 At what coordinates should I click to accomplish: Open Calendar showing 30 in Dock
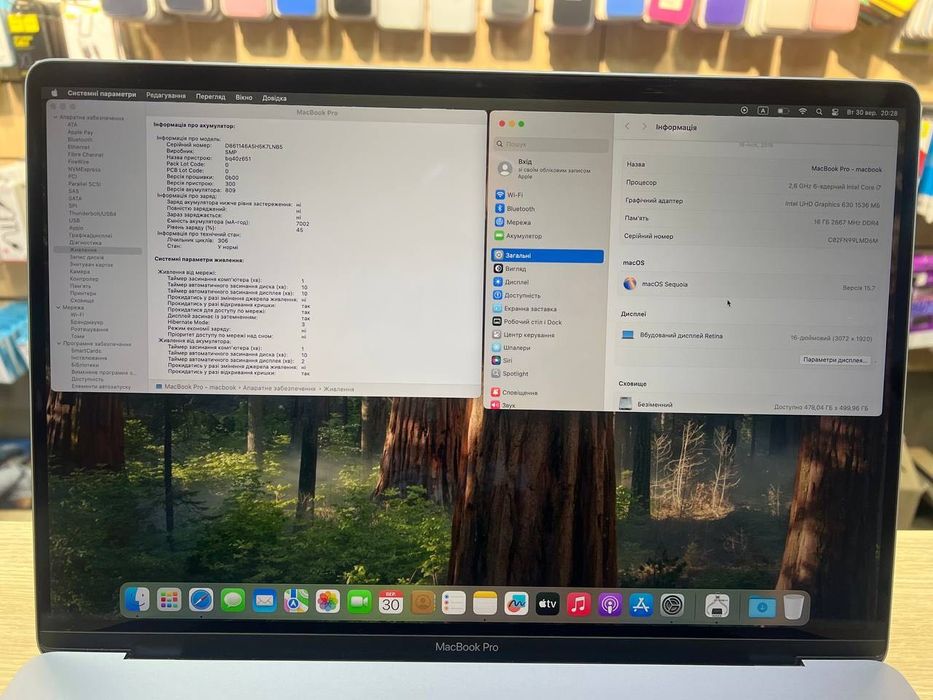click(390, 603)
